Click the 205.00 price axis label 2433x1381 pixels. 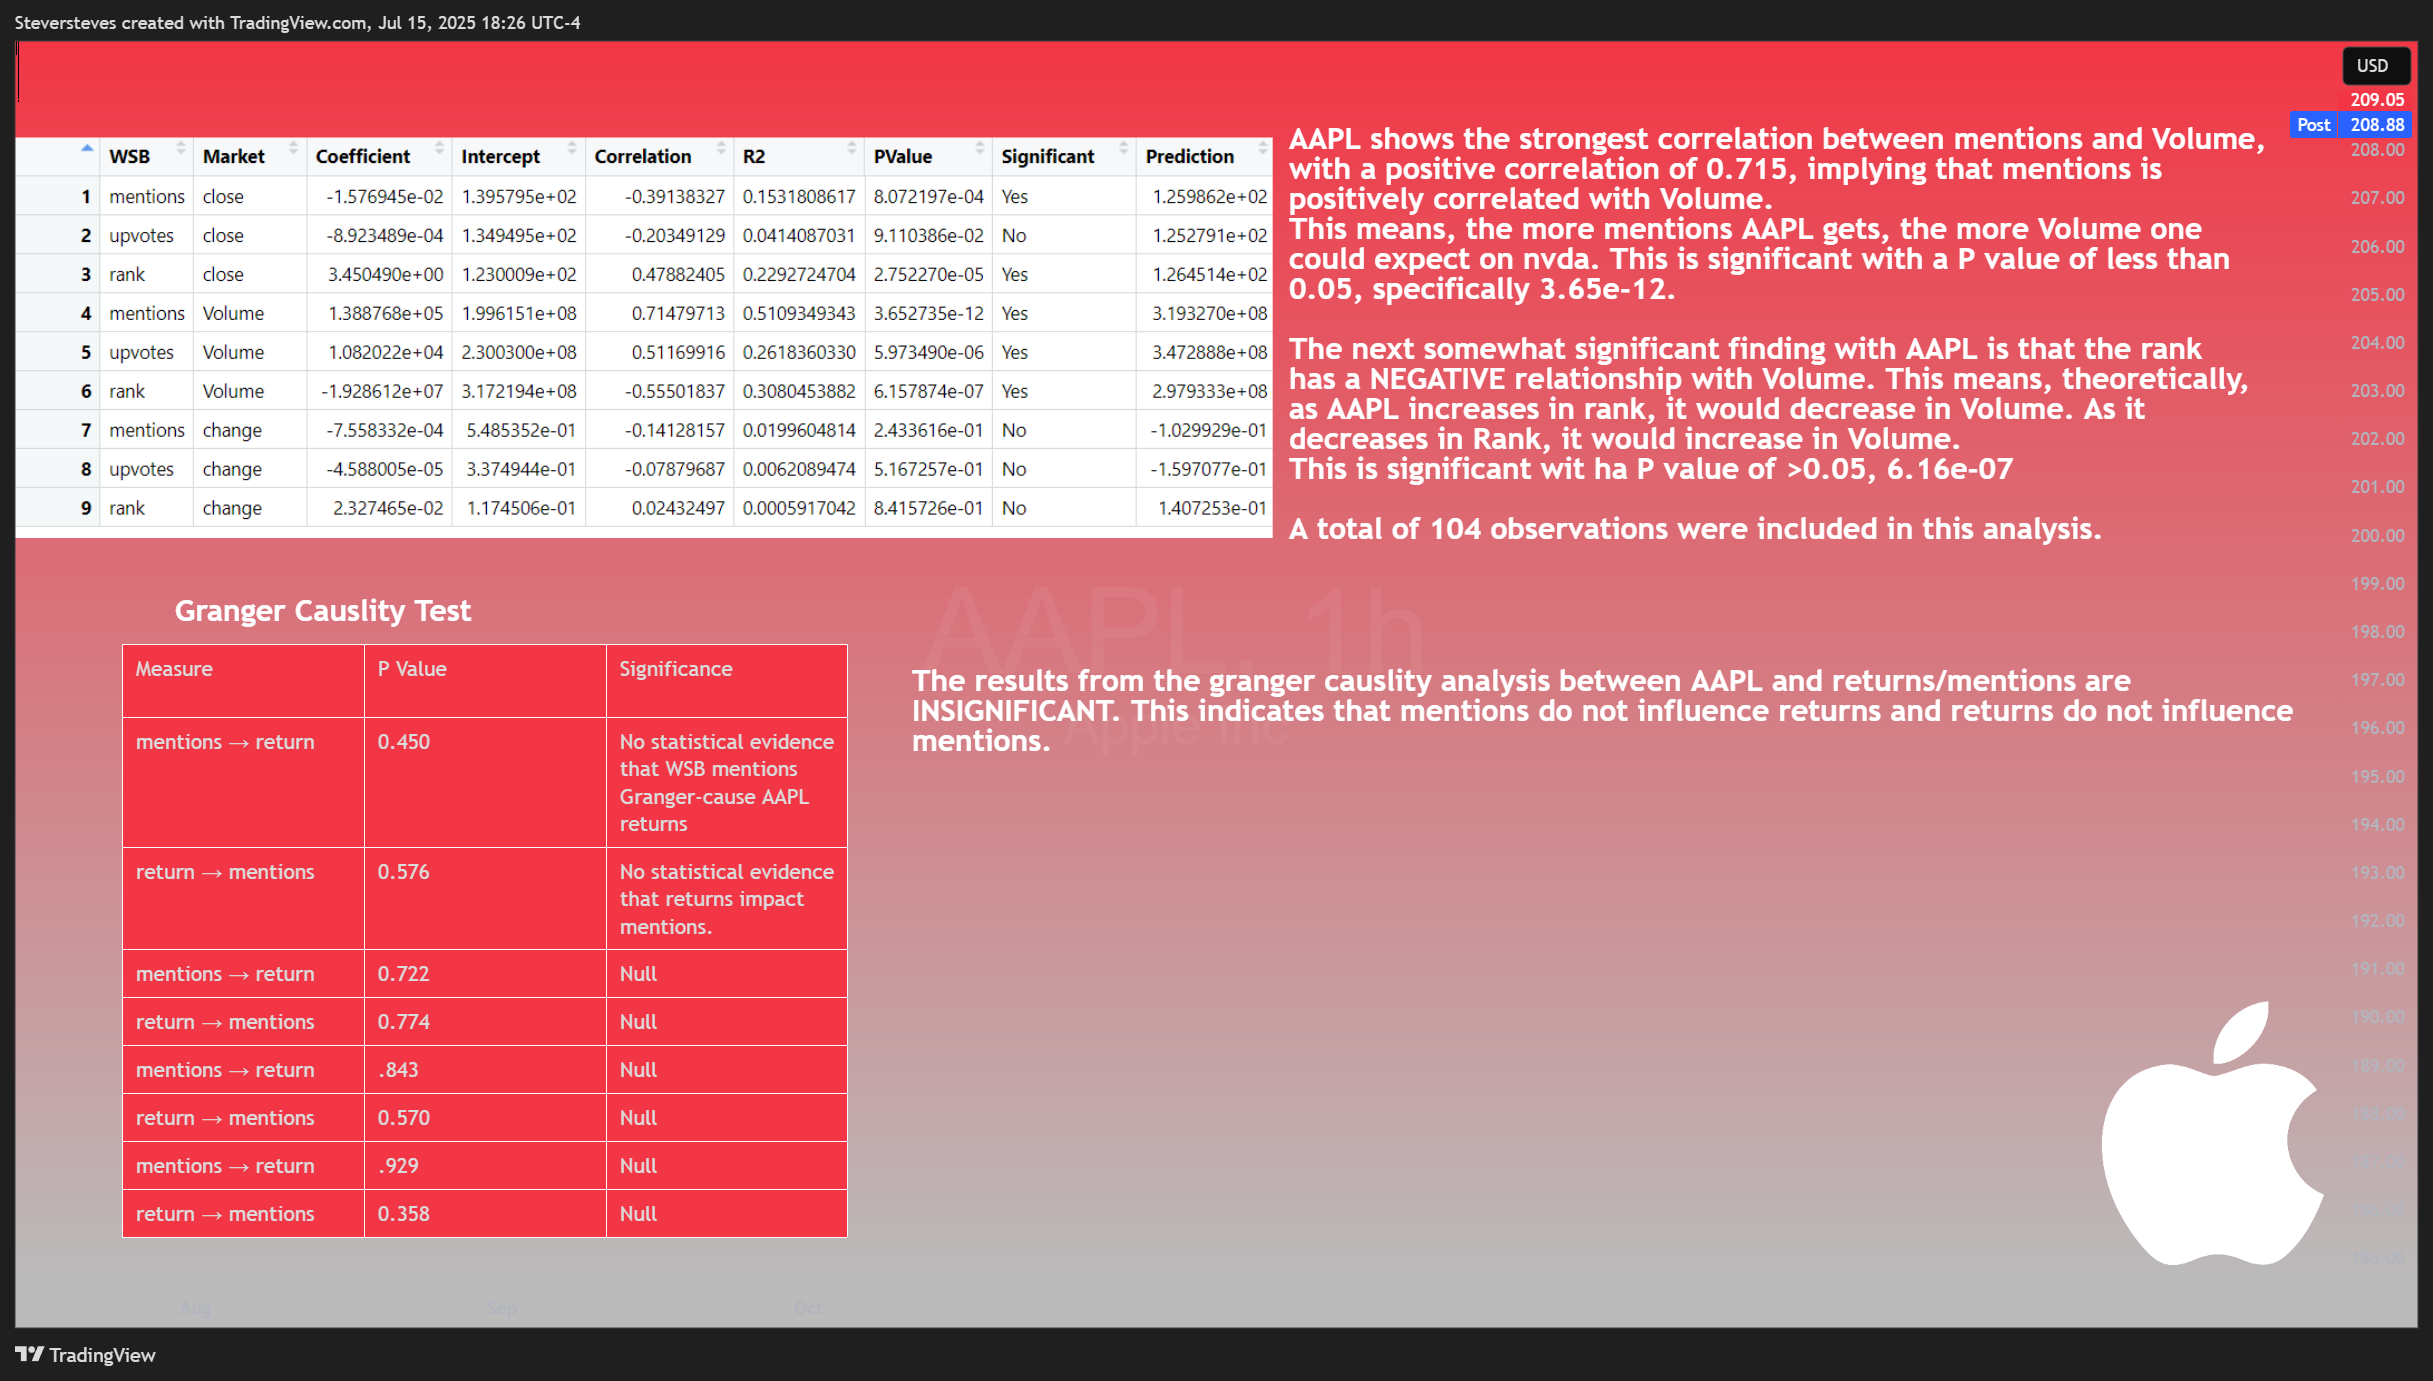pos(2377,295)
